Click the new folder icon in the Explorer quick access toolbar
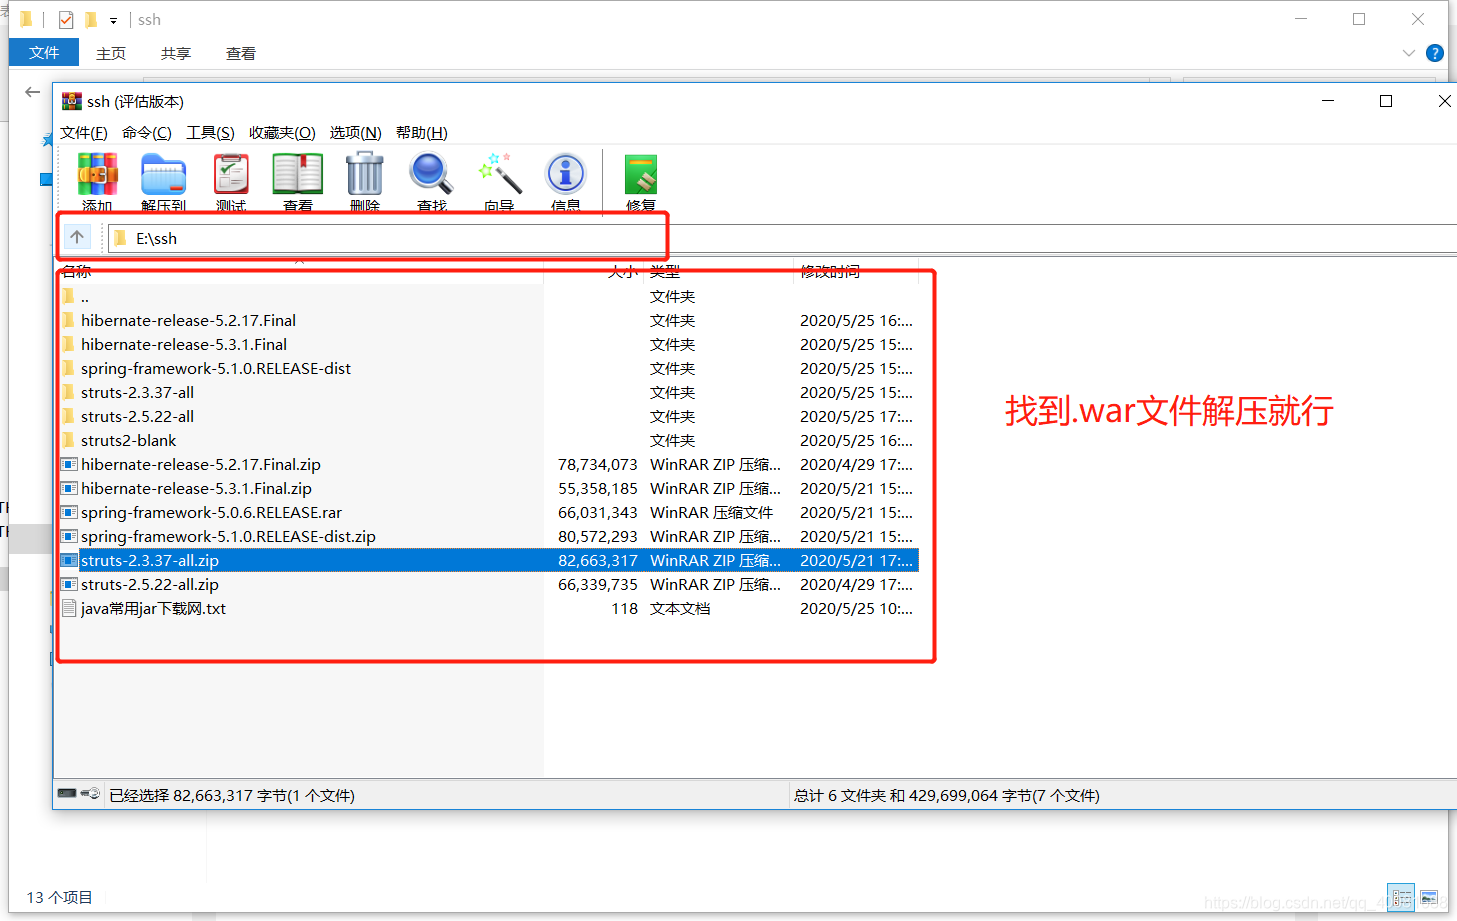 coord(91,20)
